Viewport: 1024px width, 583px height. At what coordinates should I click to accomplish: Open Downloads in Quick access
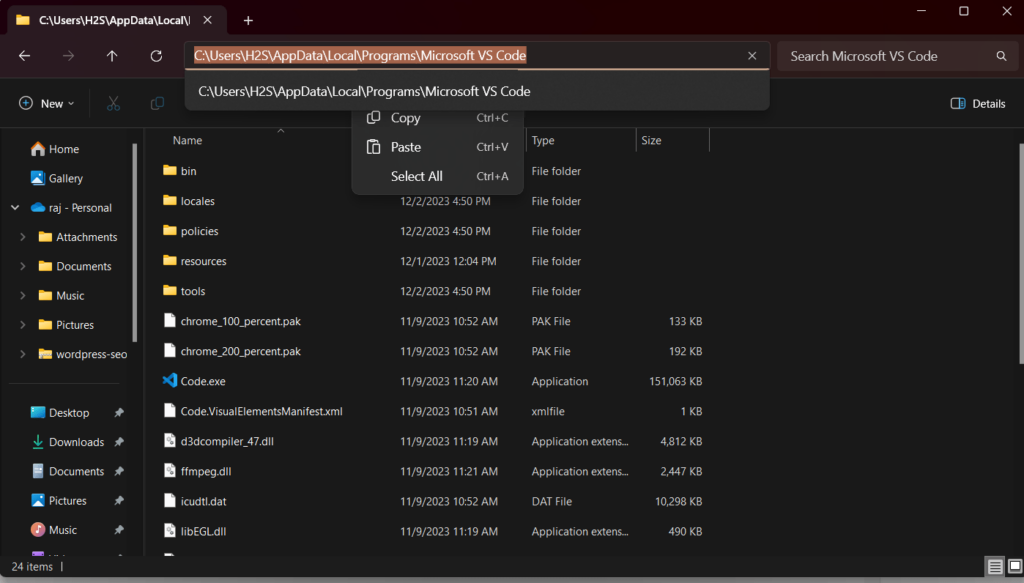point(76,442)
